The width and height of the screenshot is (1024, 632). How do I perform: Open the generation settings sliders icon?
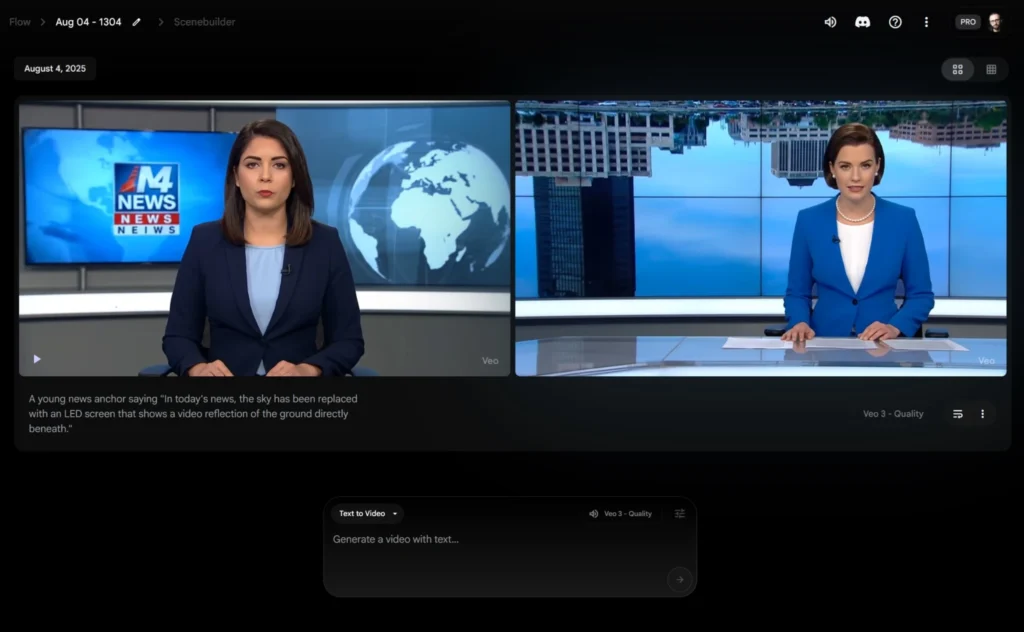680,514
